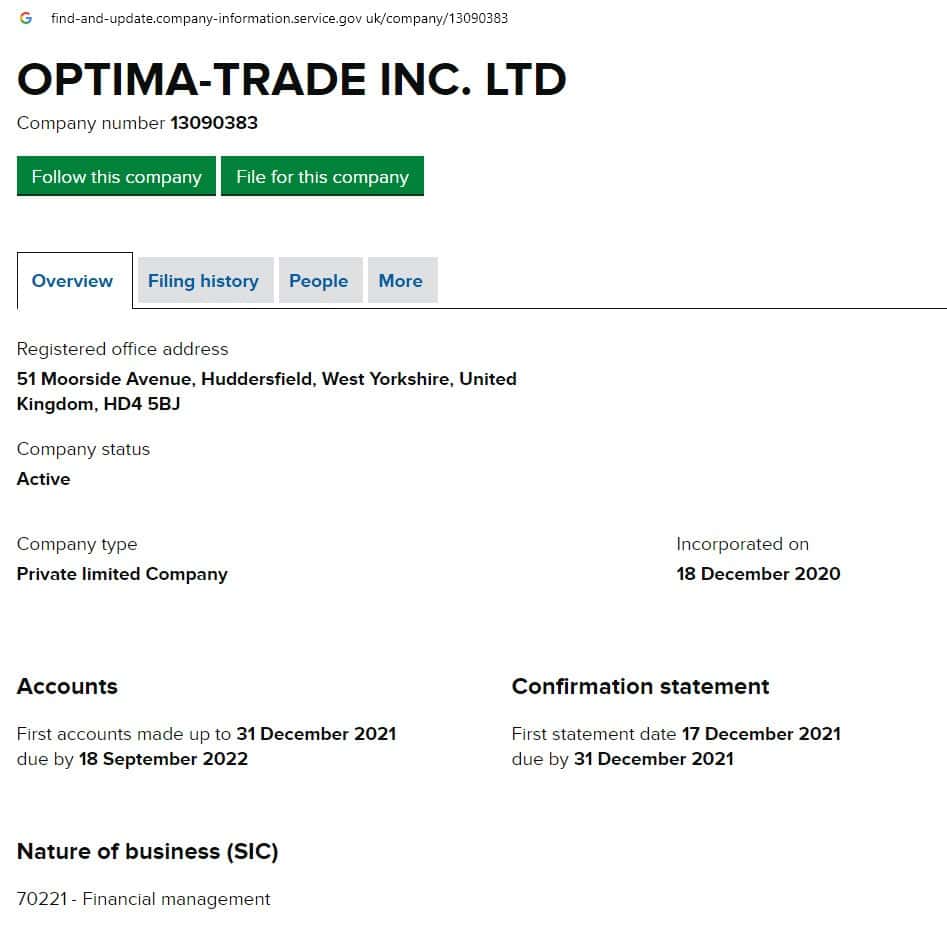The height and width of the screenshot is (951, 947).
Task: Click the Nature of business (SIC) heading
Action: tap(147, 851)
